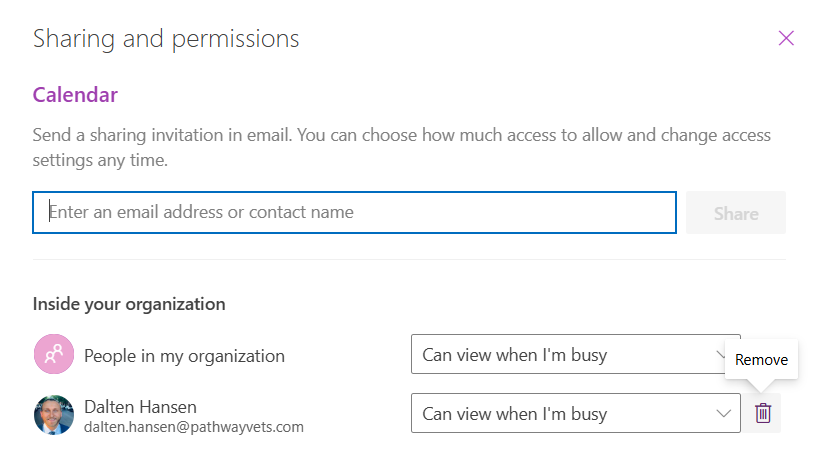
Task: Click the Inside your organization heading
Action: [129, 303]
